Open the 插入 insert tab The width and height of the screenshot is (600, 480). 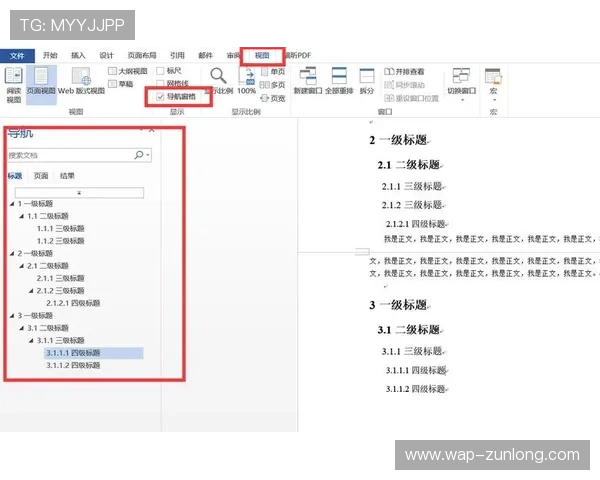click(78, 56)
